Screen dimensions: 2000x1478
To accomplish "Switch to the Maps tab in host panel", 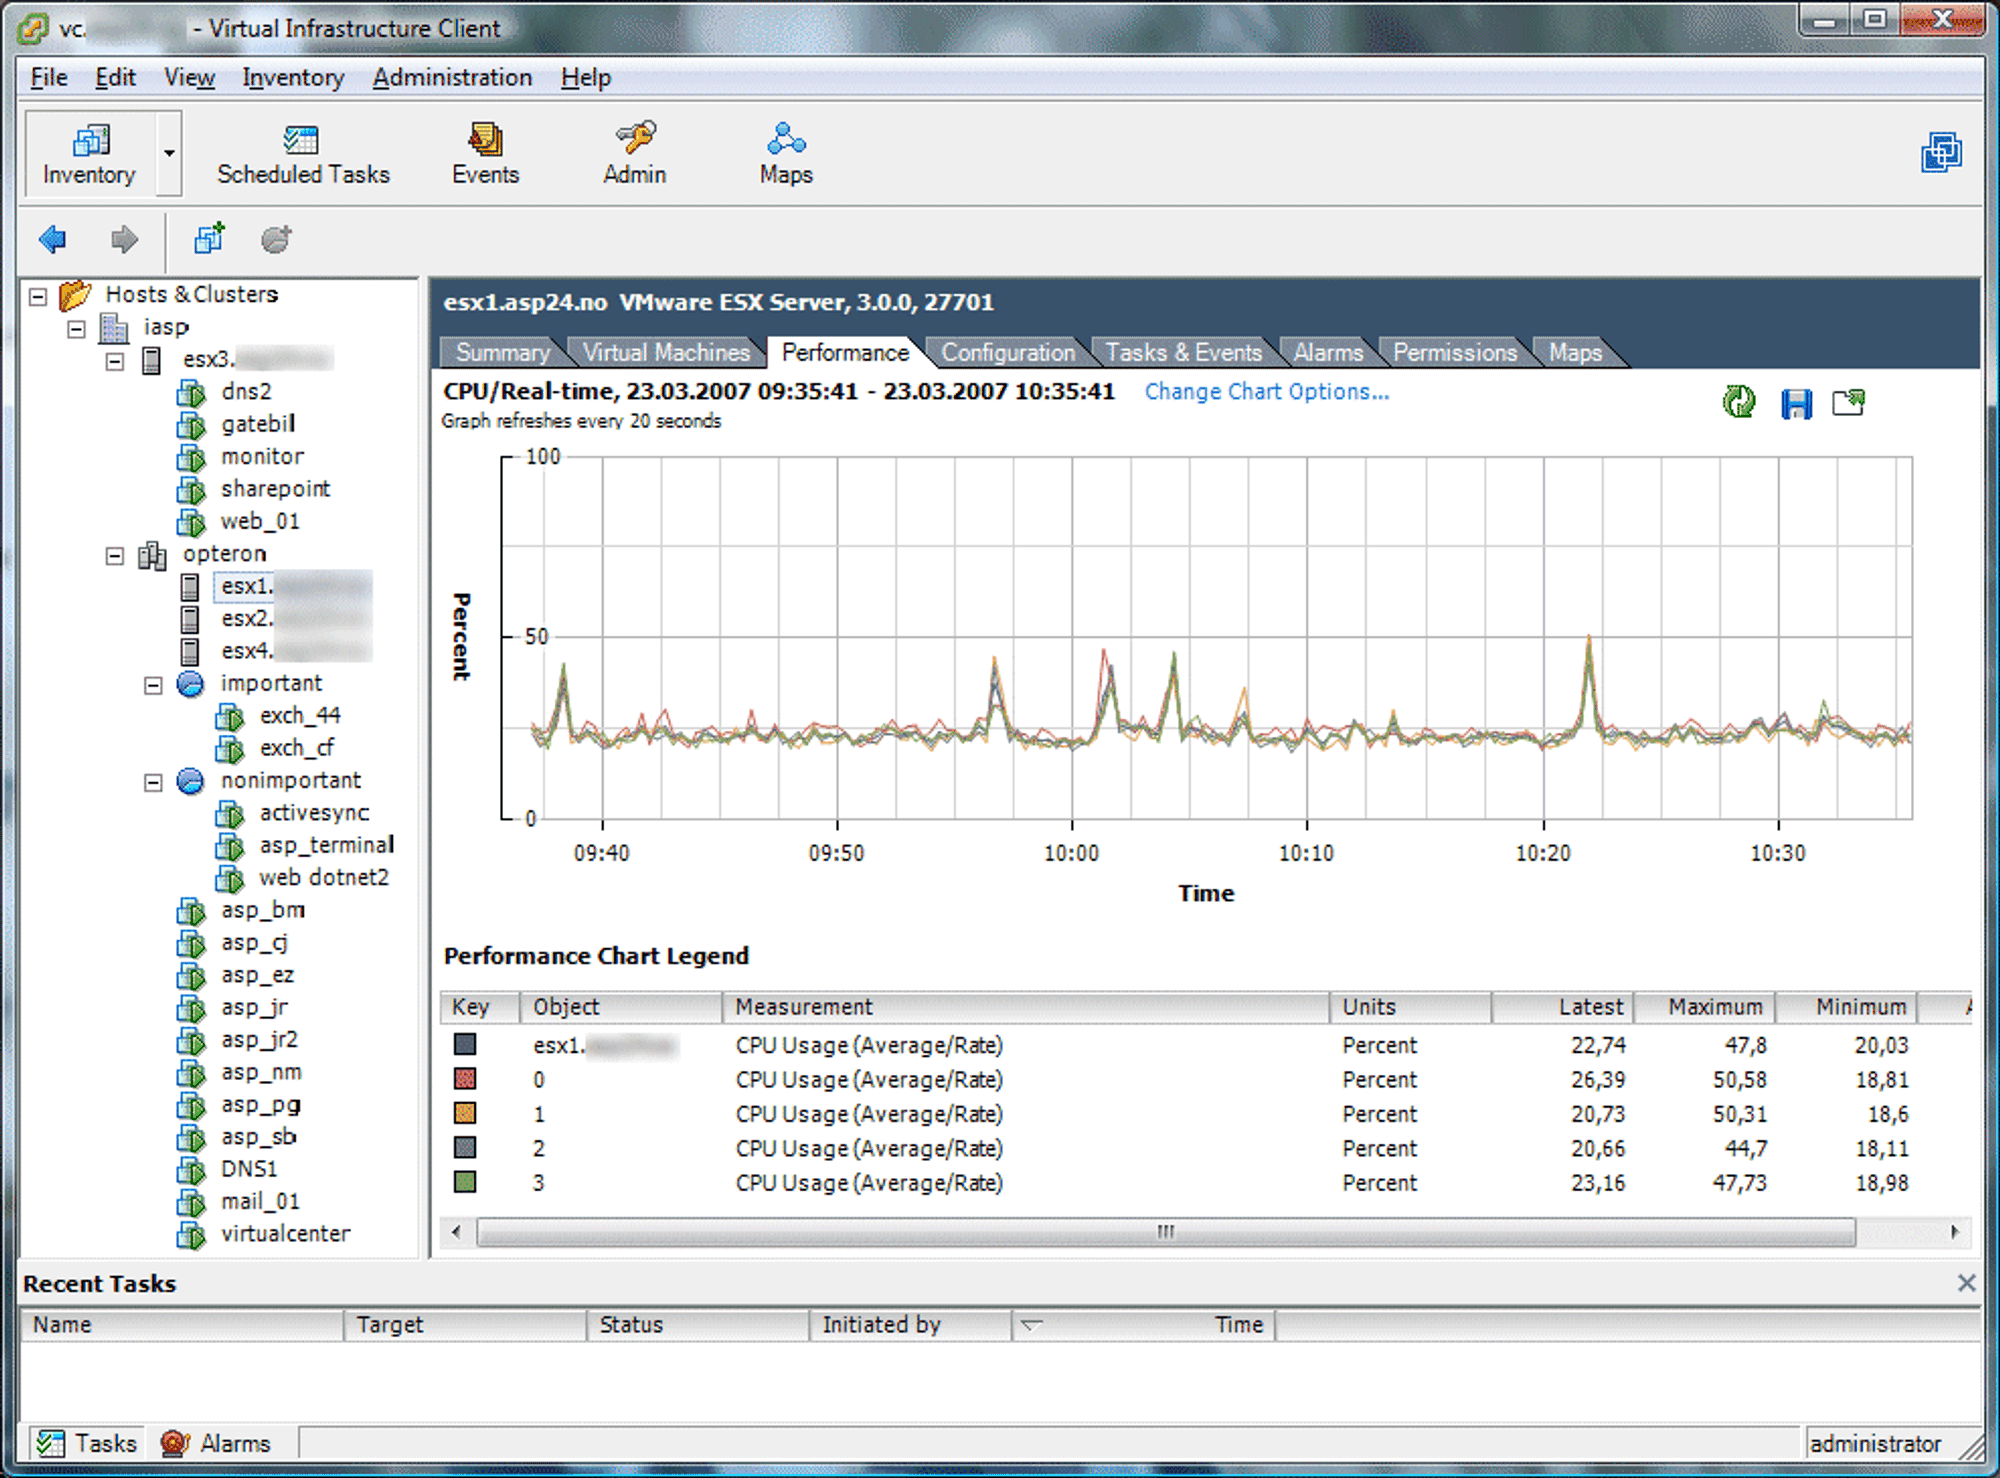I will (x=1575, y=352).
